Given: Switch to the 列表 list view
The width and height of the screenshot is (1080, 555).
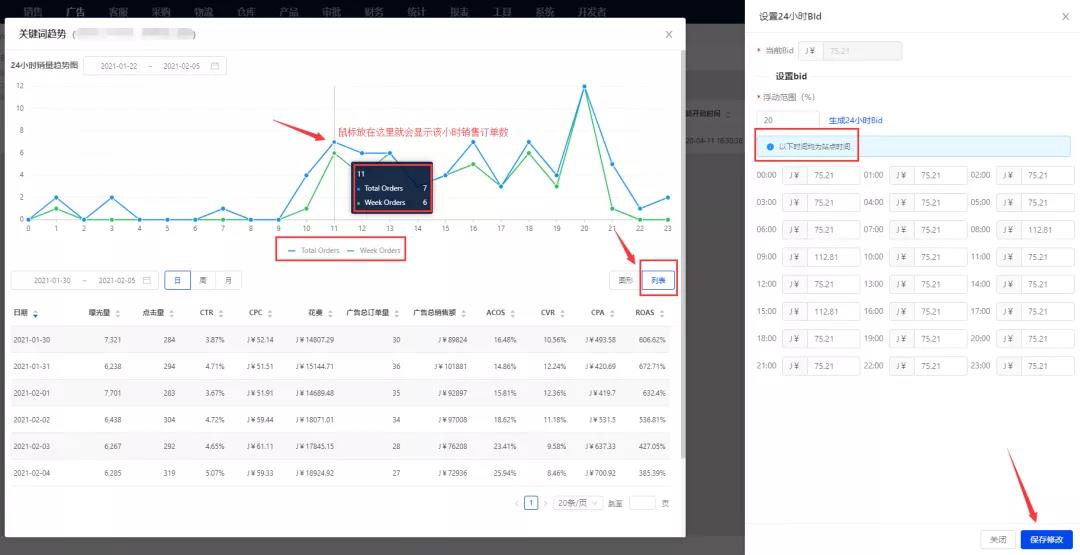Looking at the screenshot, I should tap(659, 281).
